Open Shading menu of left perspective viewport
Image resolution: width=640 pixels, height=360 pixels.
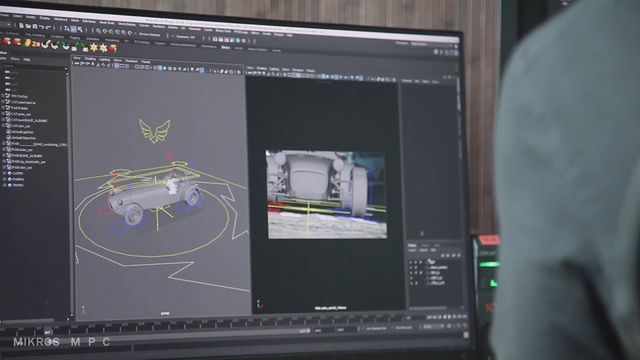90,59
